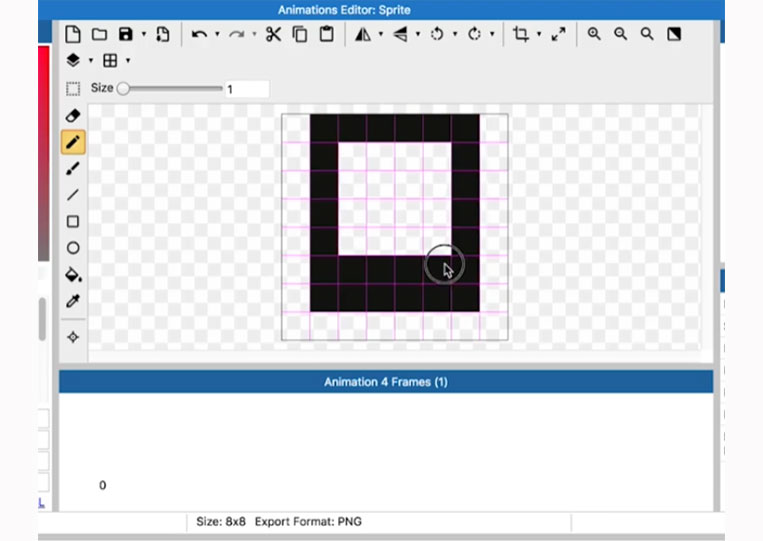Click the New file icon
The height and width of the screenshot is (541, 763).
[73, 34]
